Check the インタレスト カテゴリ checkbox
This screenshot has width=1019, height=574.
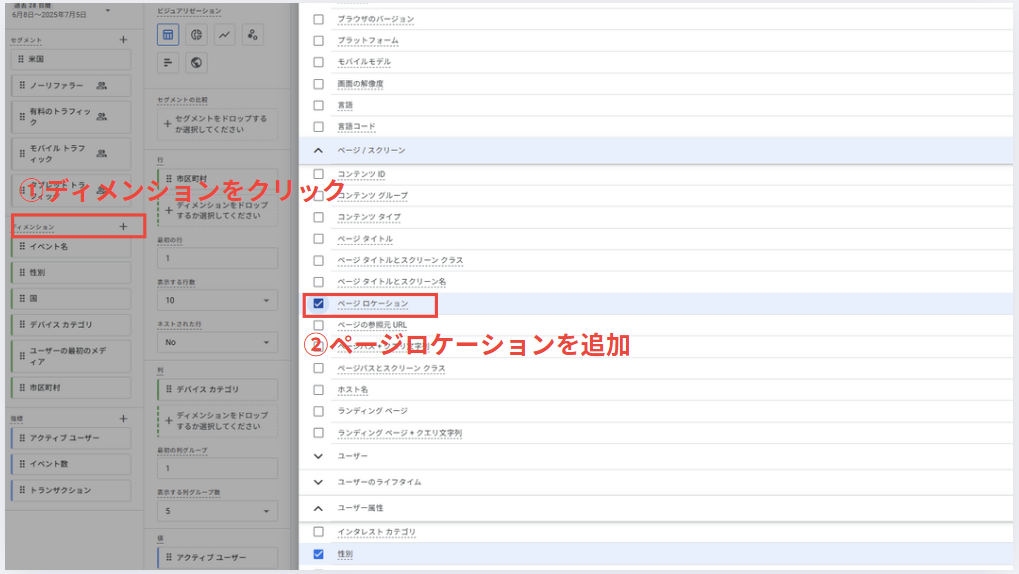coord(318,532)
